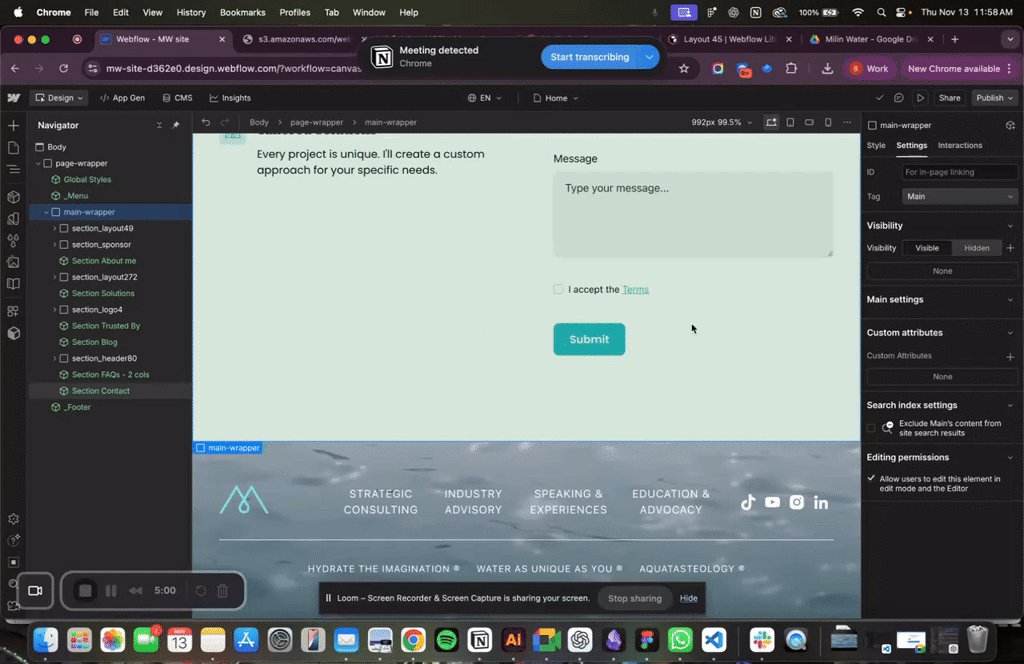Image resolution: width=1024 pixels, height=664 pixels.
Task: Select the tablet breakpoint icon
Action: [x=790, y=122]
